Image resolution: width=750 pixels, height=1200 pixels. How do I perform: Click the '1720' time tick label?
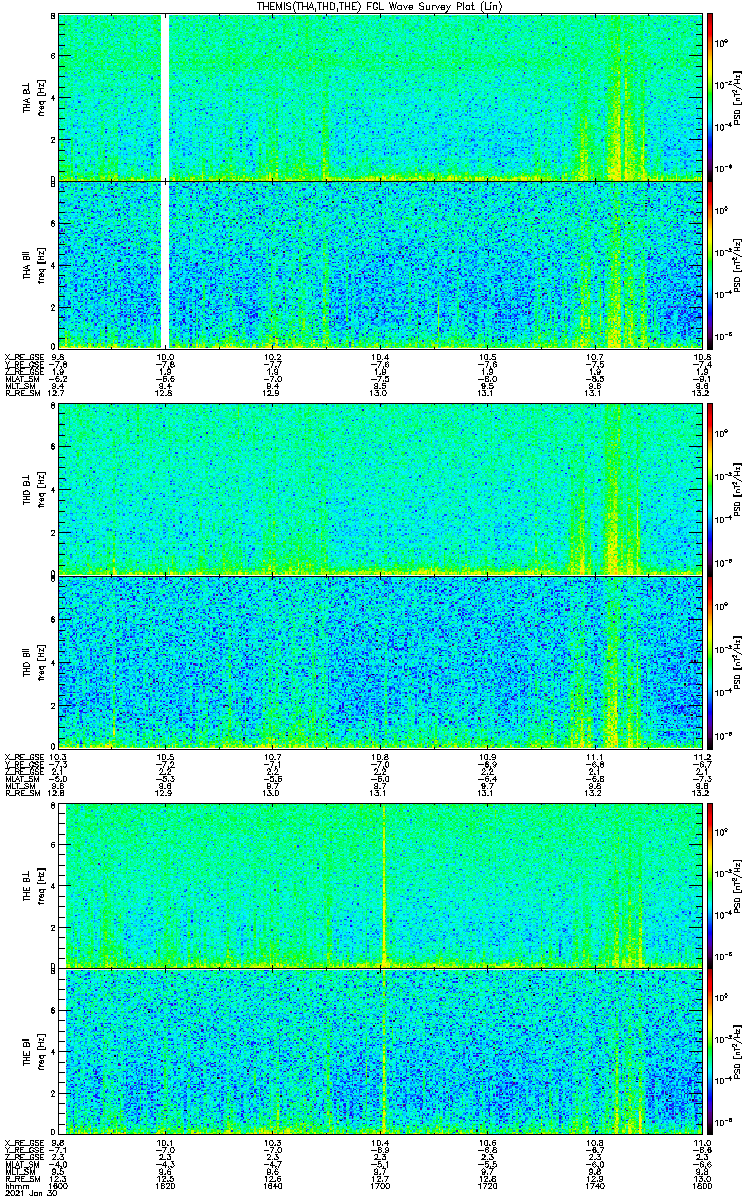[487, 1185]
